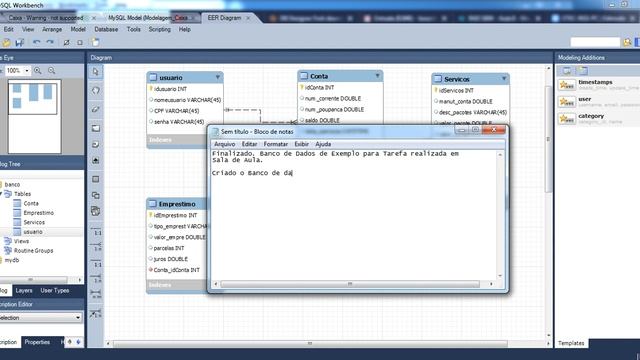Select 1:1 non-identifying relationship tool

96,231
